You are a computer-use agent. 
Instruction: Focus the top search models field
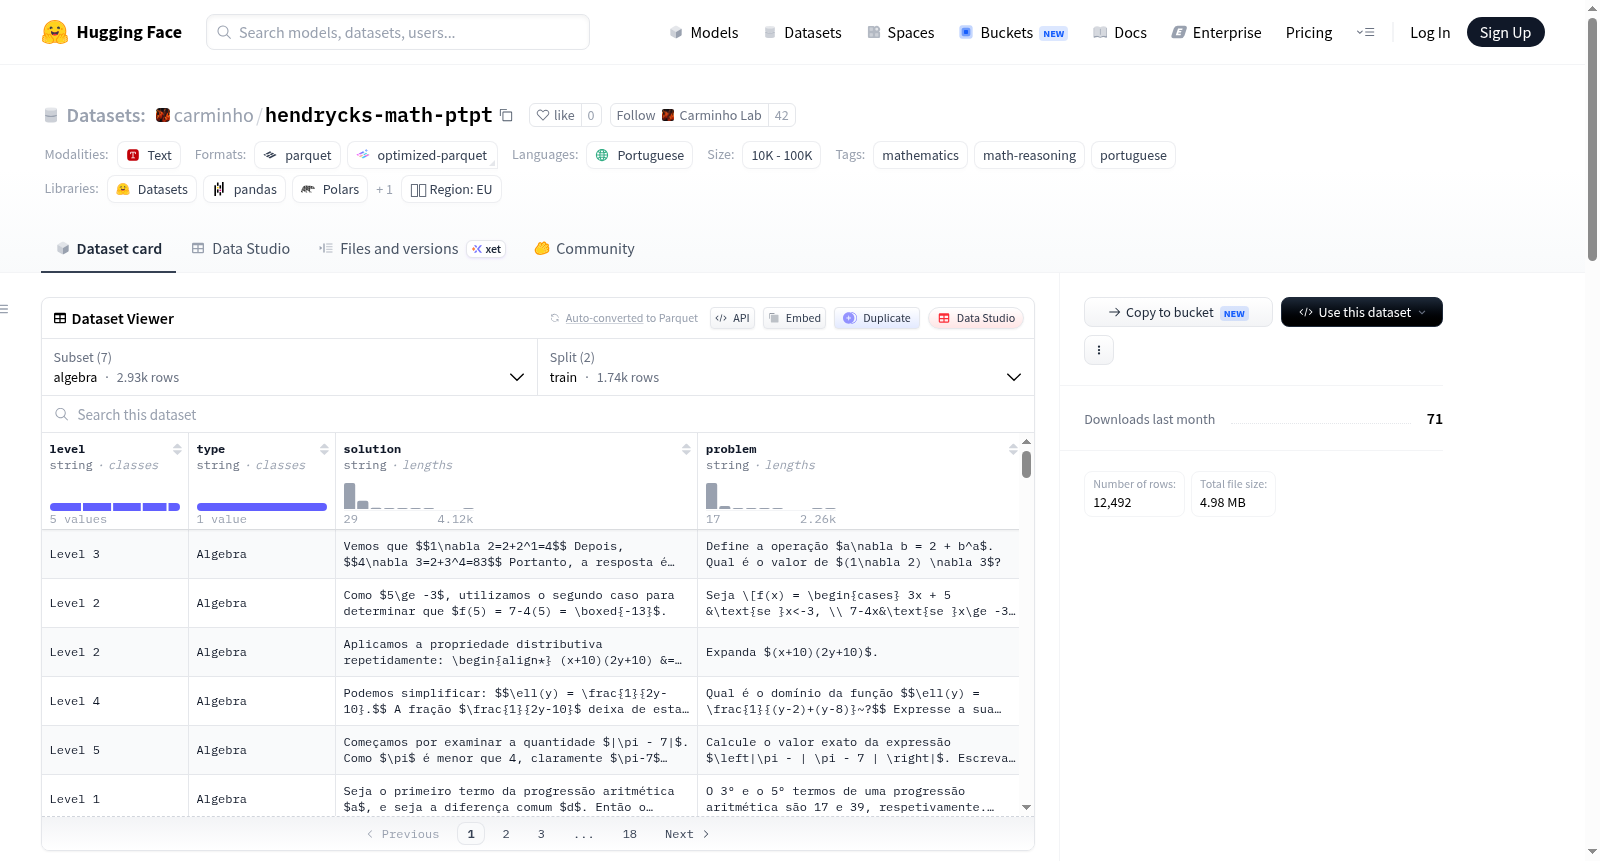point(398,32)
